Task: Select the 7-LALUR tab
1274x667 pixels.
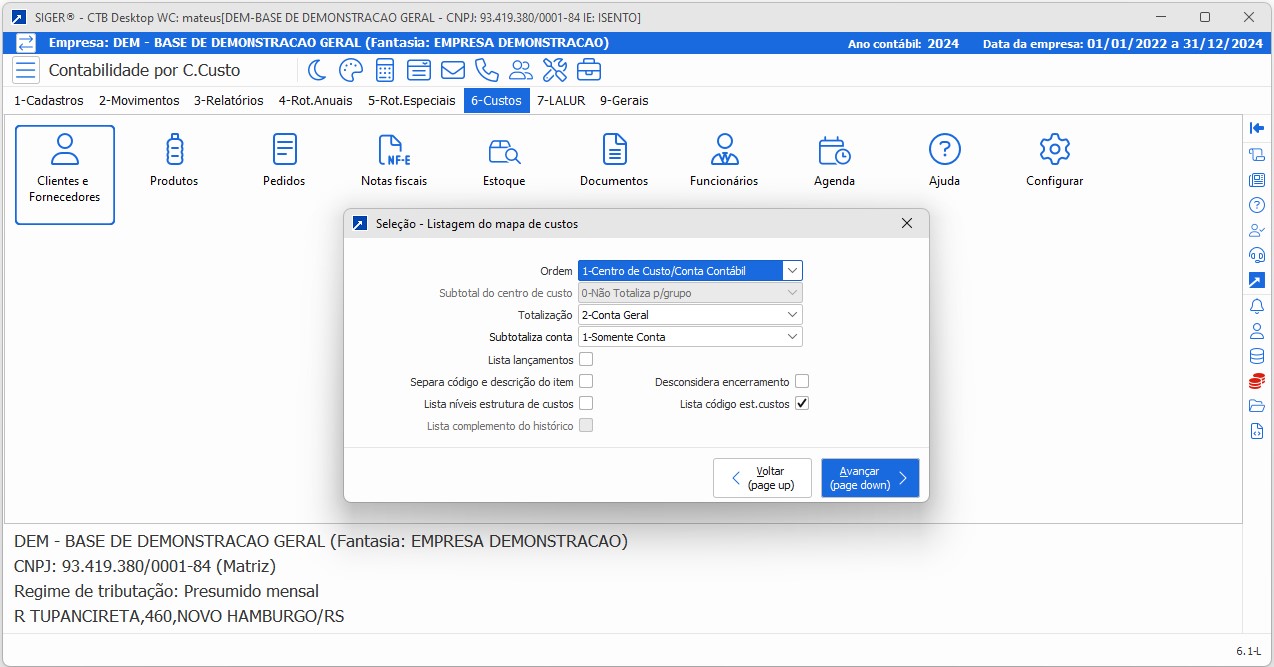Action: [x=561, y=100]
